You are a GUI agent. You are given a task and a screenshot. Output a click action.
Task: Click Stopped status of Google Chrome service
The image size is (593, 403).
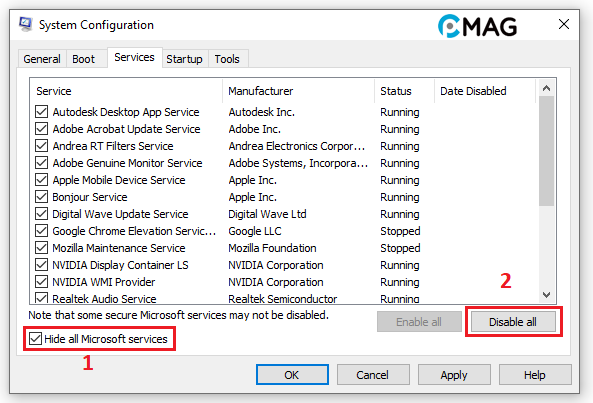(x=400, y=231)
